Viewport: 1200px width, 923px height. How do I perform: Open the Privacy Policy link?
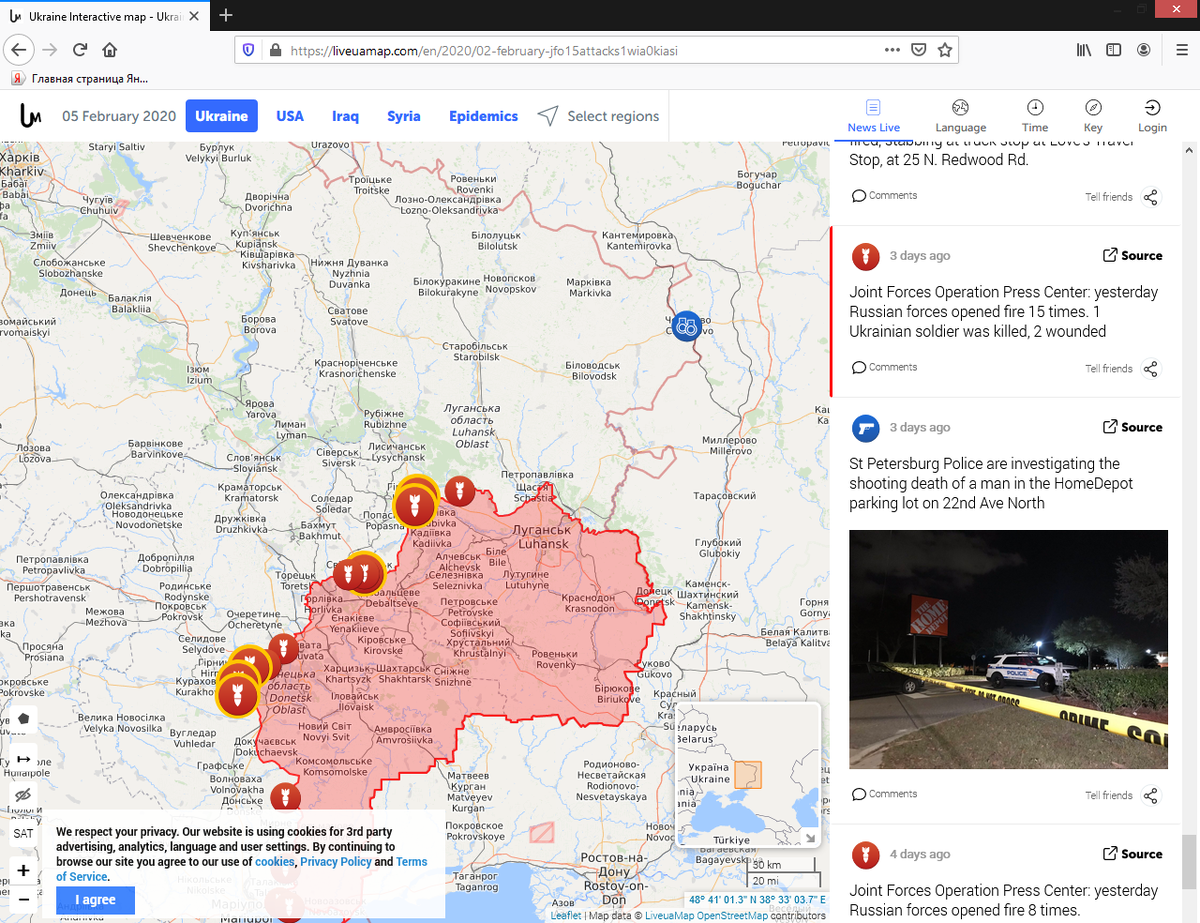coord(336,861)
